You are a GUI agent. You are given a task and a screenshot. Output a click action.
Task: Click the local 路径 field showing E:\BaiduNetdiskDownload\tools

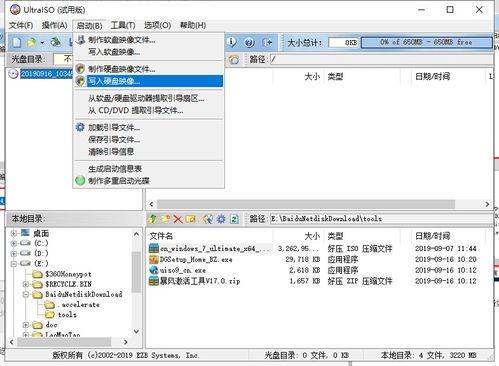(x=381, y=219)
